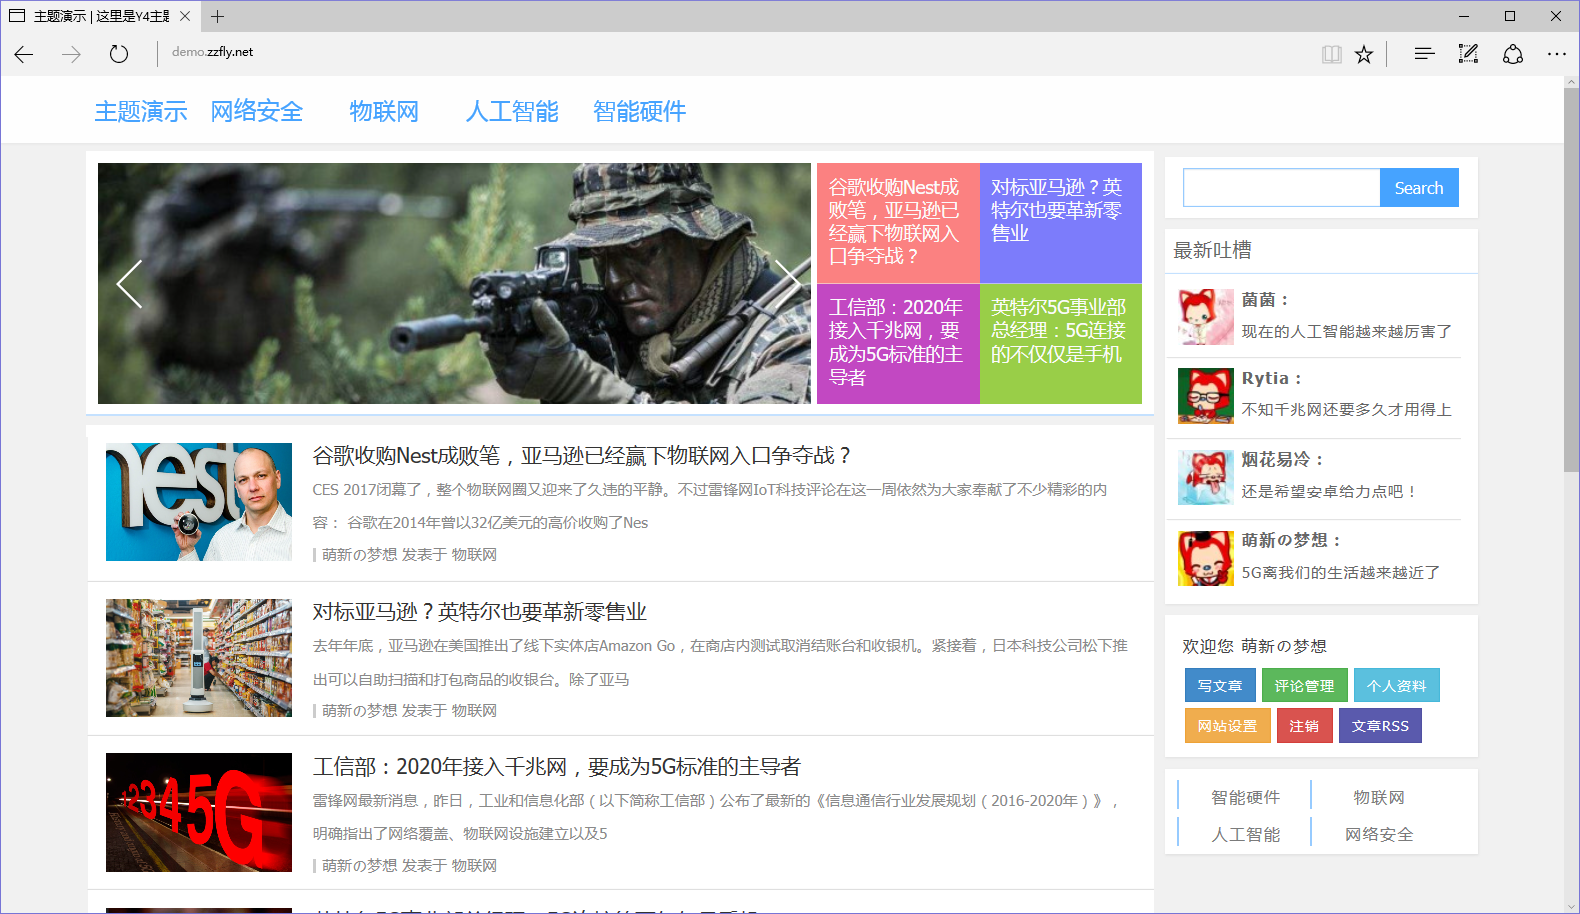Open the purple 工信部 2020年 tile

coord(898,344)
